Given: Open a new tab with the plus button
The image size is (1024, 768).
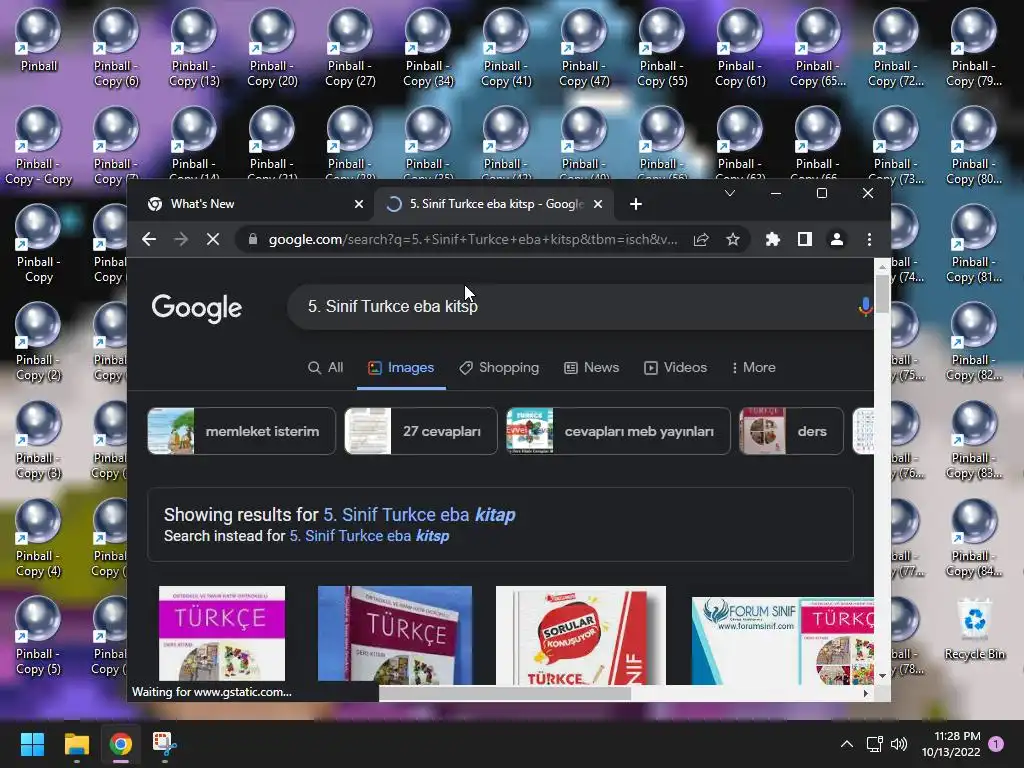Looking at the screenshot, I should point(635,204).
